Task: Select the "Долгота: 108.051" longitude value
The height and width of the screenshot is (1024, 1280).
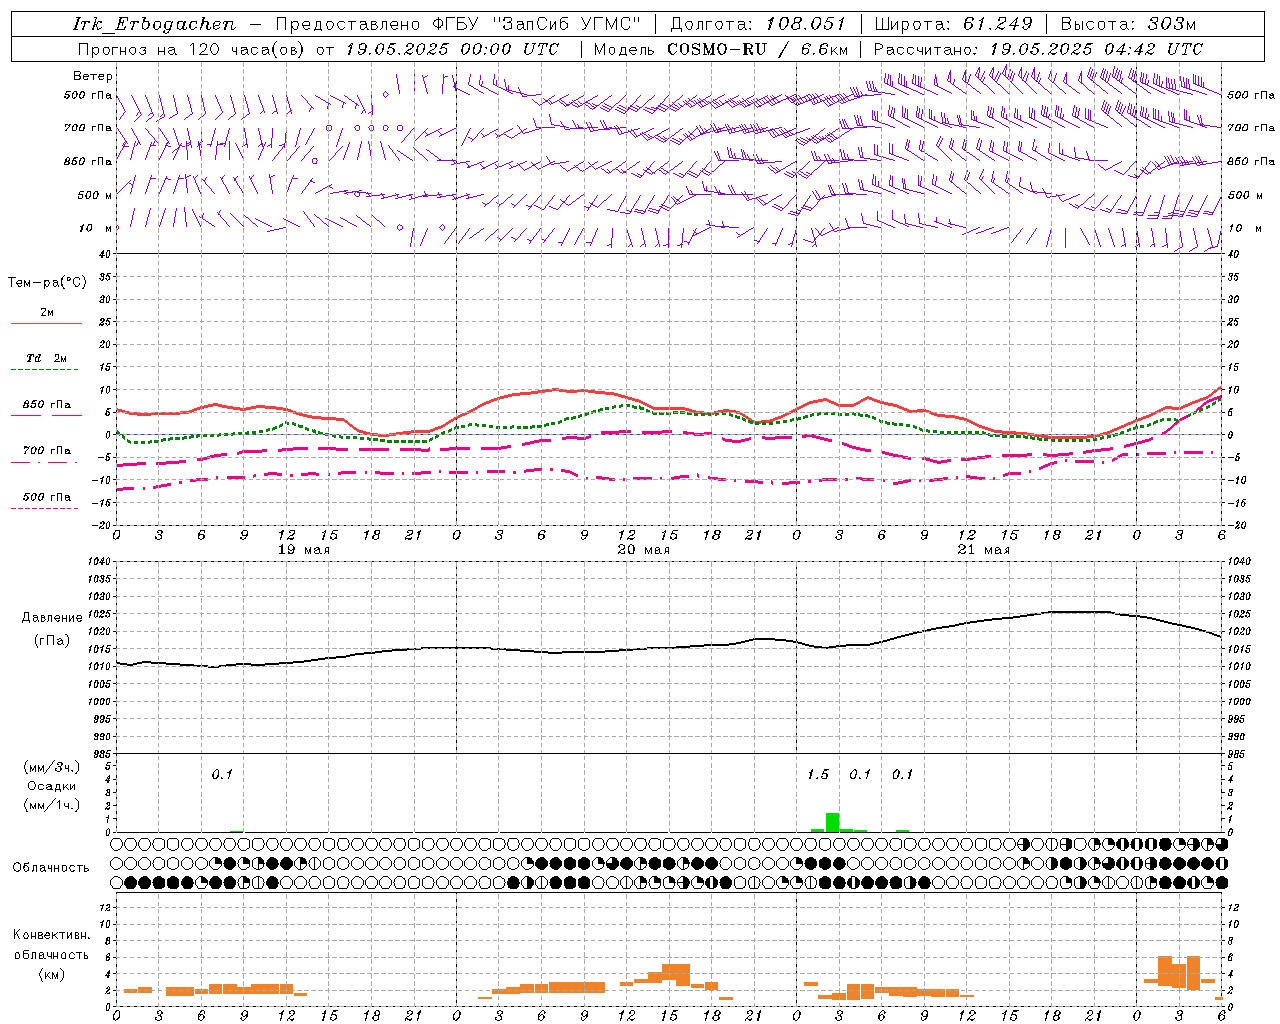Action: tap(757, 24)
